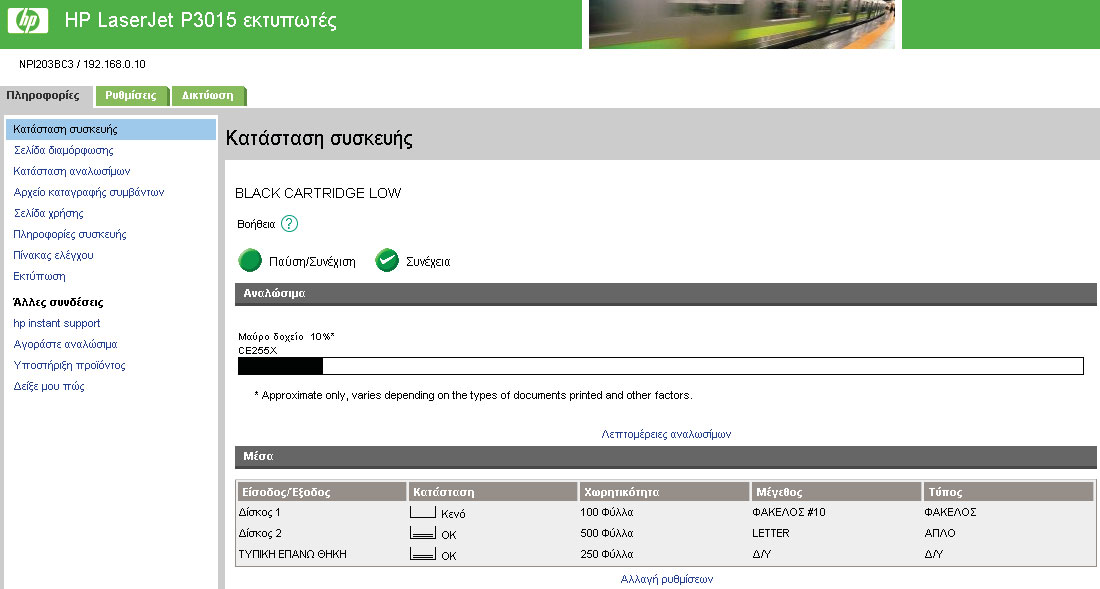Viewport: 1100px width, 589px height.
Task: Open Σελίδα χρήσης link
Action: click(x=48, y=213)
